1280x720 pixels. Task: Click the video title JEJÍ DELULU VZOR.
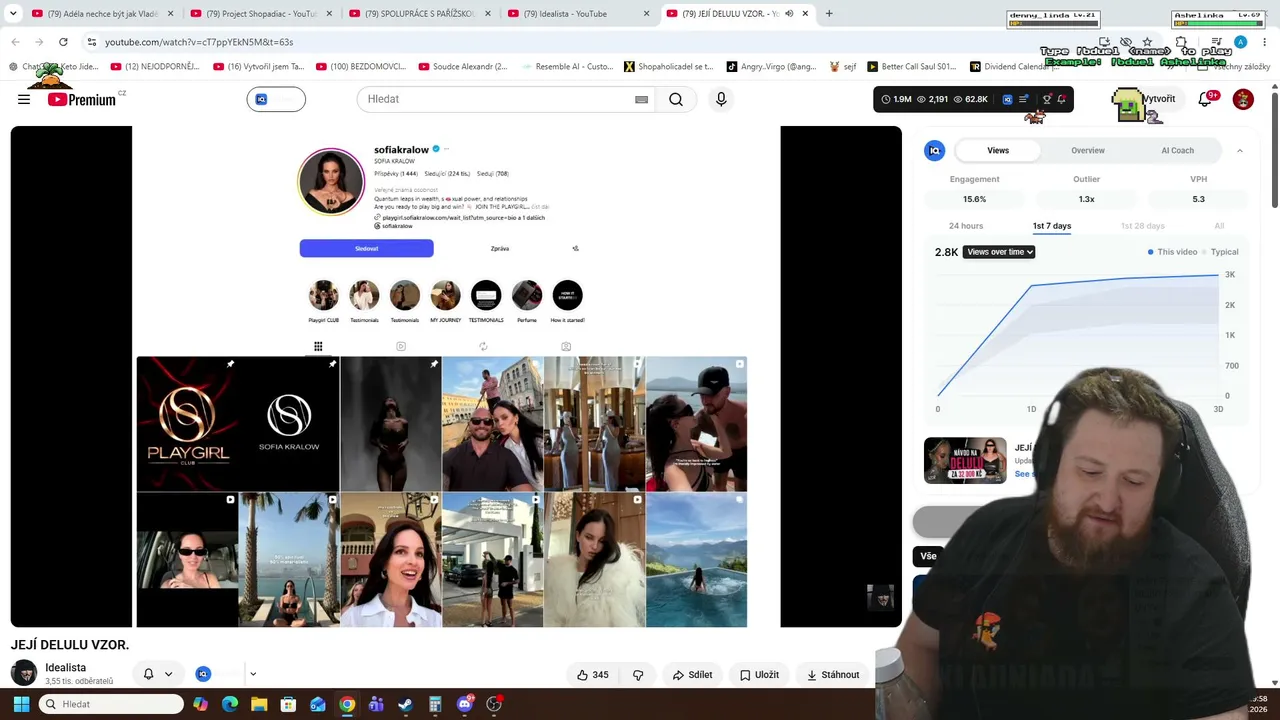[70, 645]
